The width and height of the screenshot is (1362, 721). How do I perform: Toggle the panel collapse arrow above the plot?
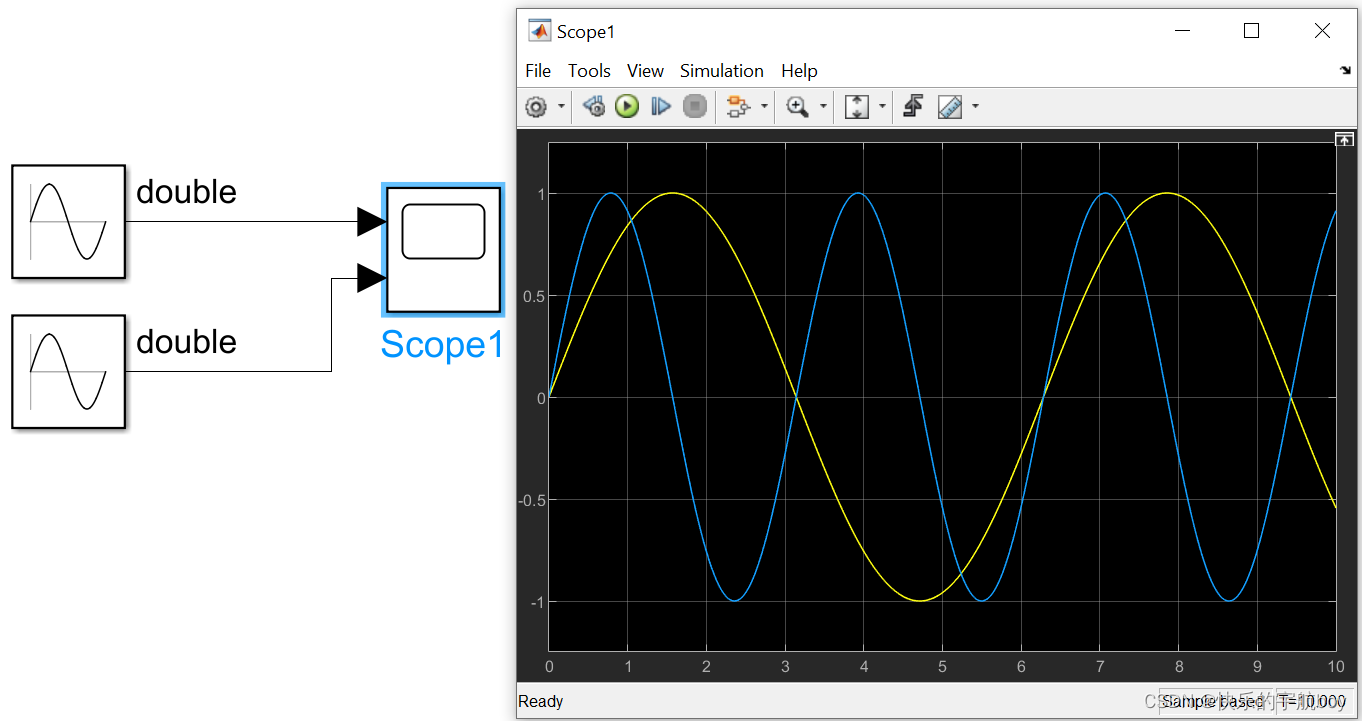1344,139
